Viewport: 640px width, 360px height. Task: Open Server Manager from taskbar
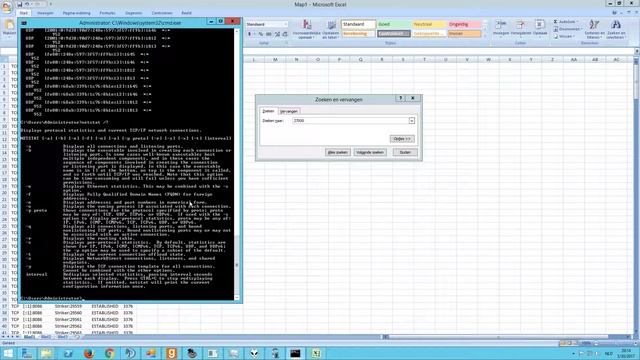27,353
